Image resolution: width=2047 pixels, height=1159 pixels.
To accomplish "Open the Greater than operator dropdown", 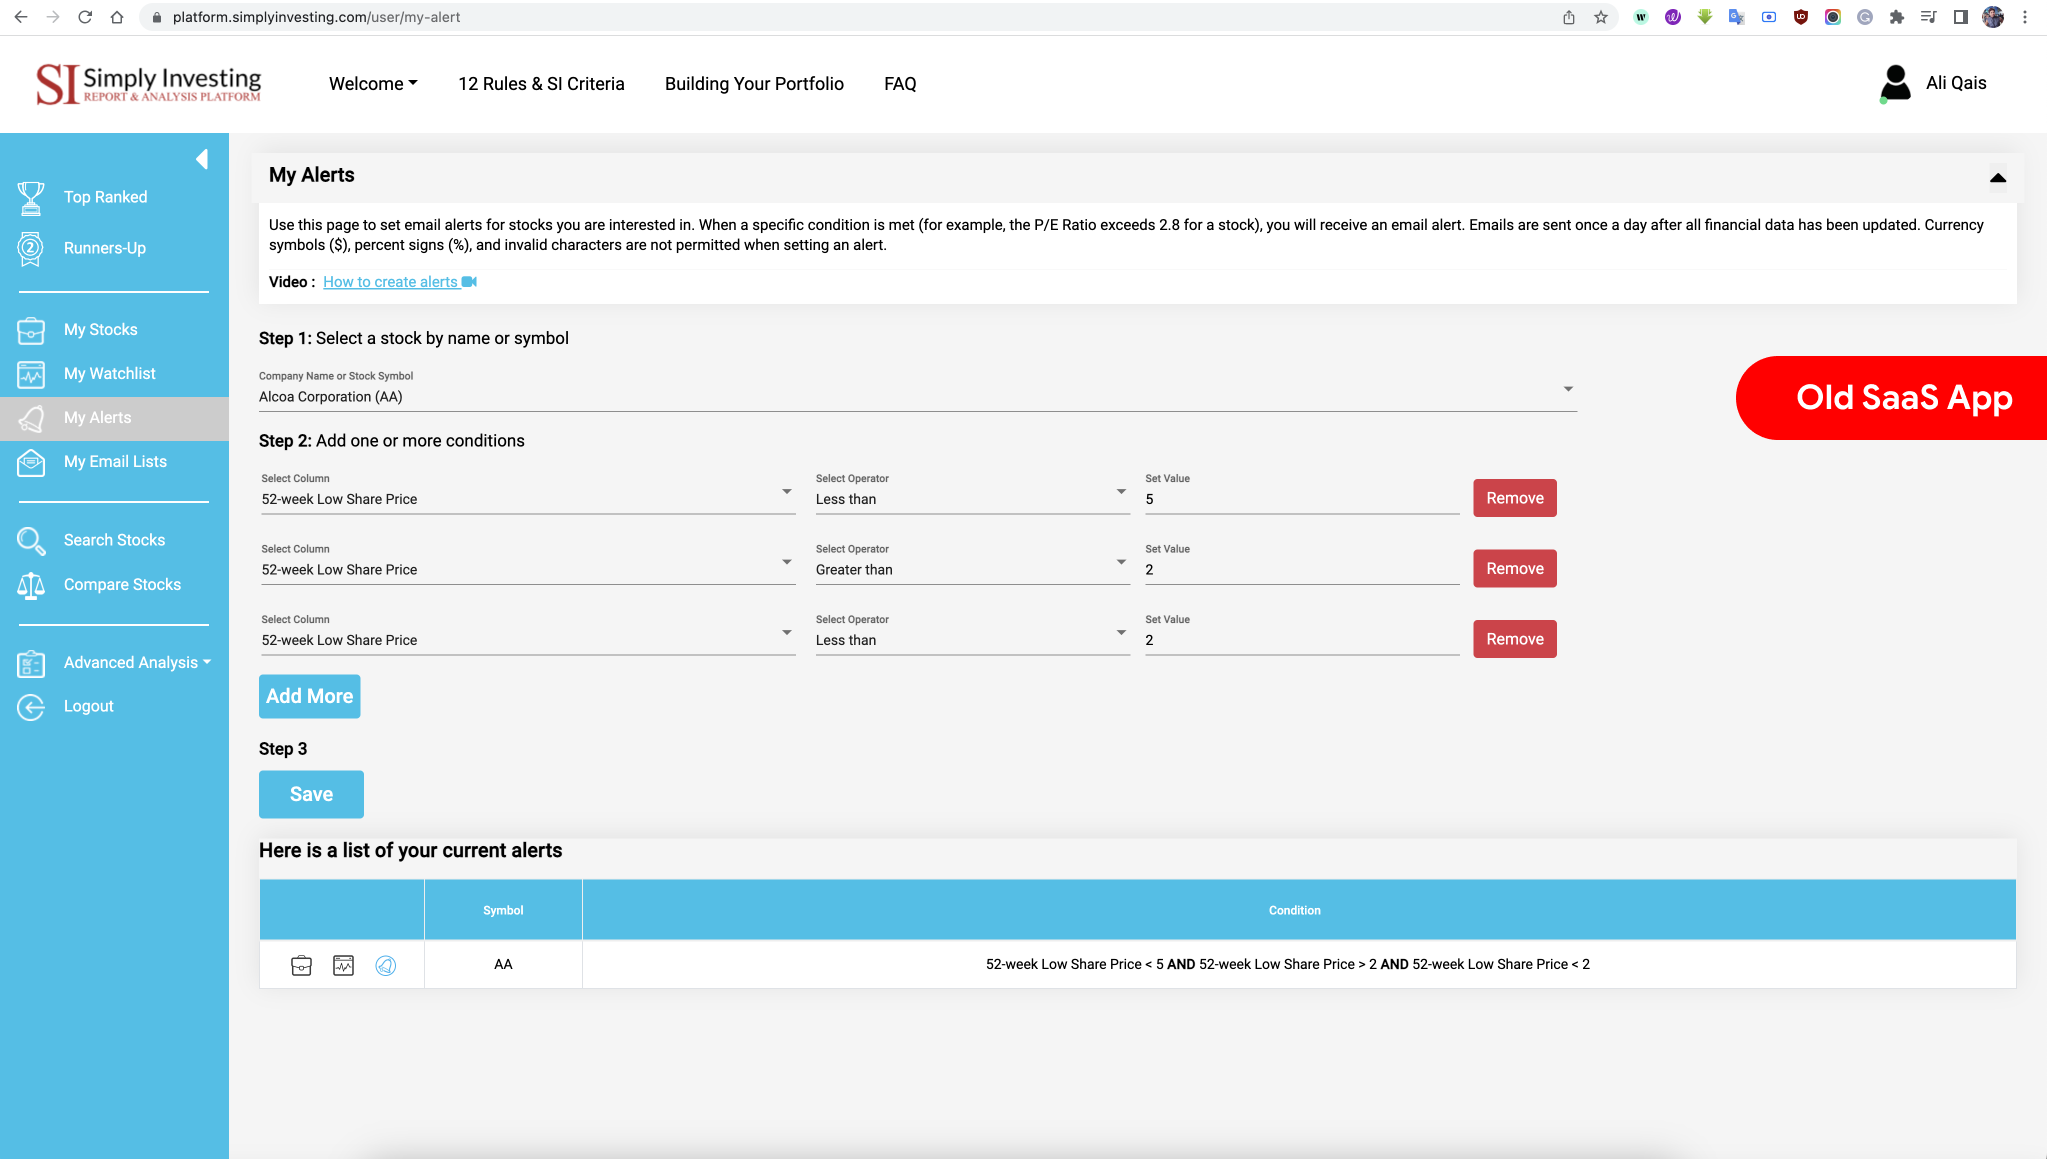I will pos(971,569).
